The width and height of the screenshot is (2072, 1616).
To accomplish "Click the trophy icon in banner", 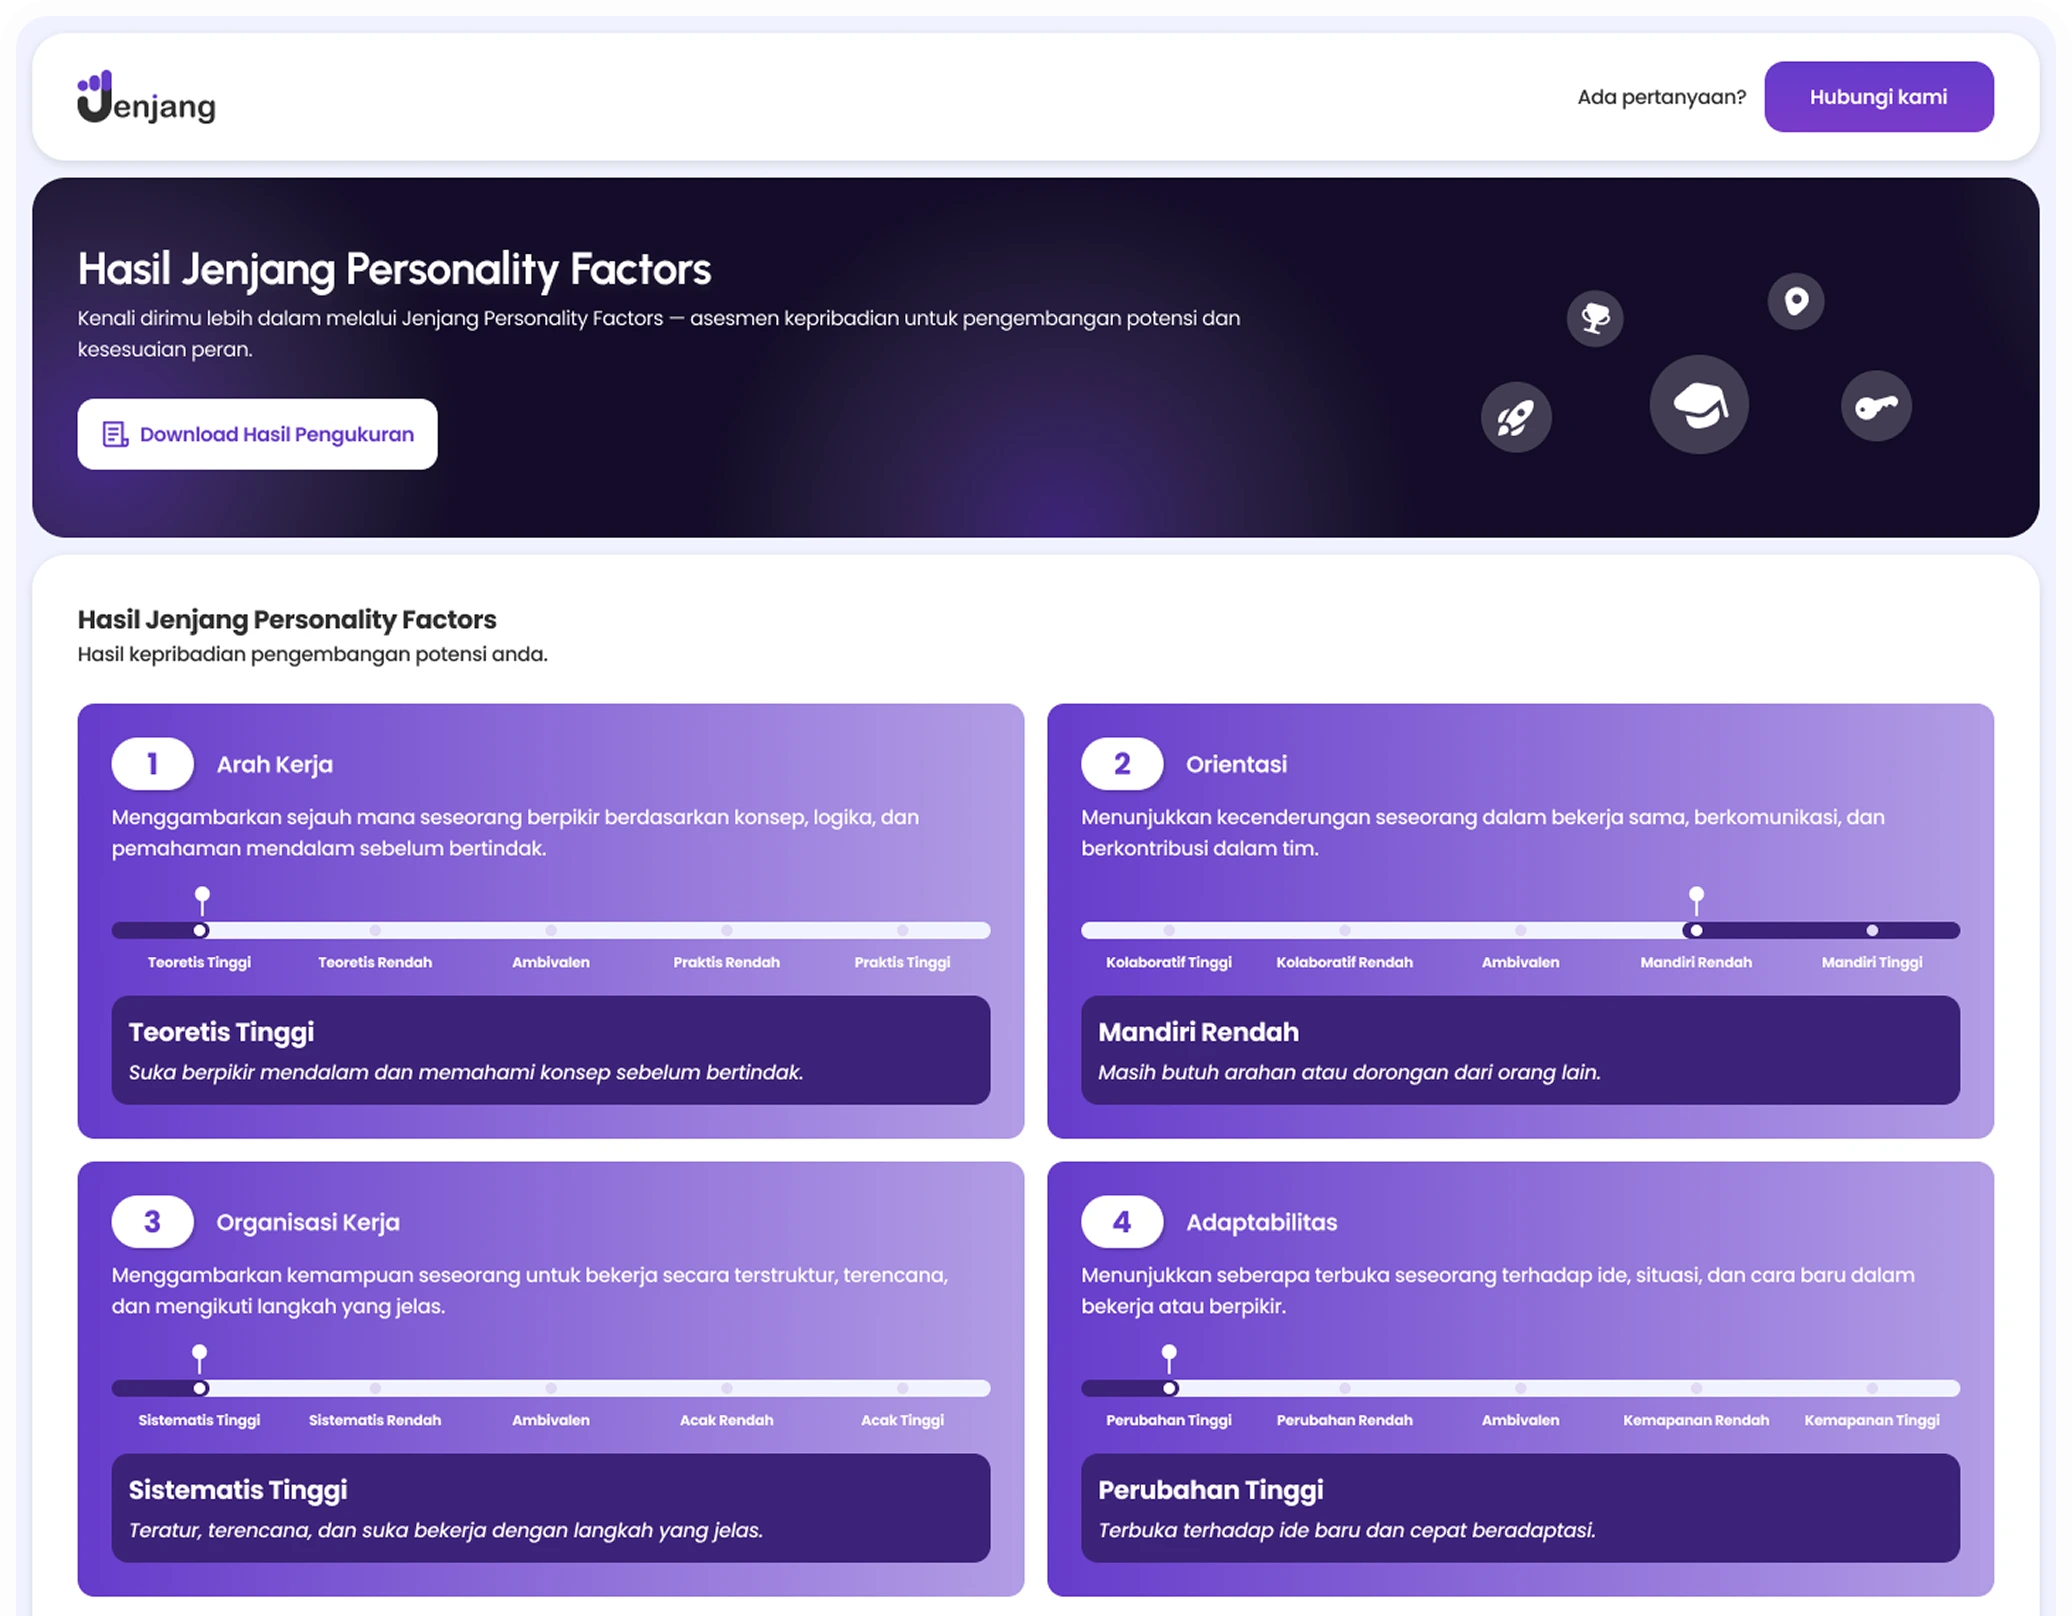I will (1595, 319).
